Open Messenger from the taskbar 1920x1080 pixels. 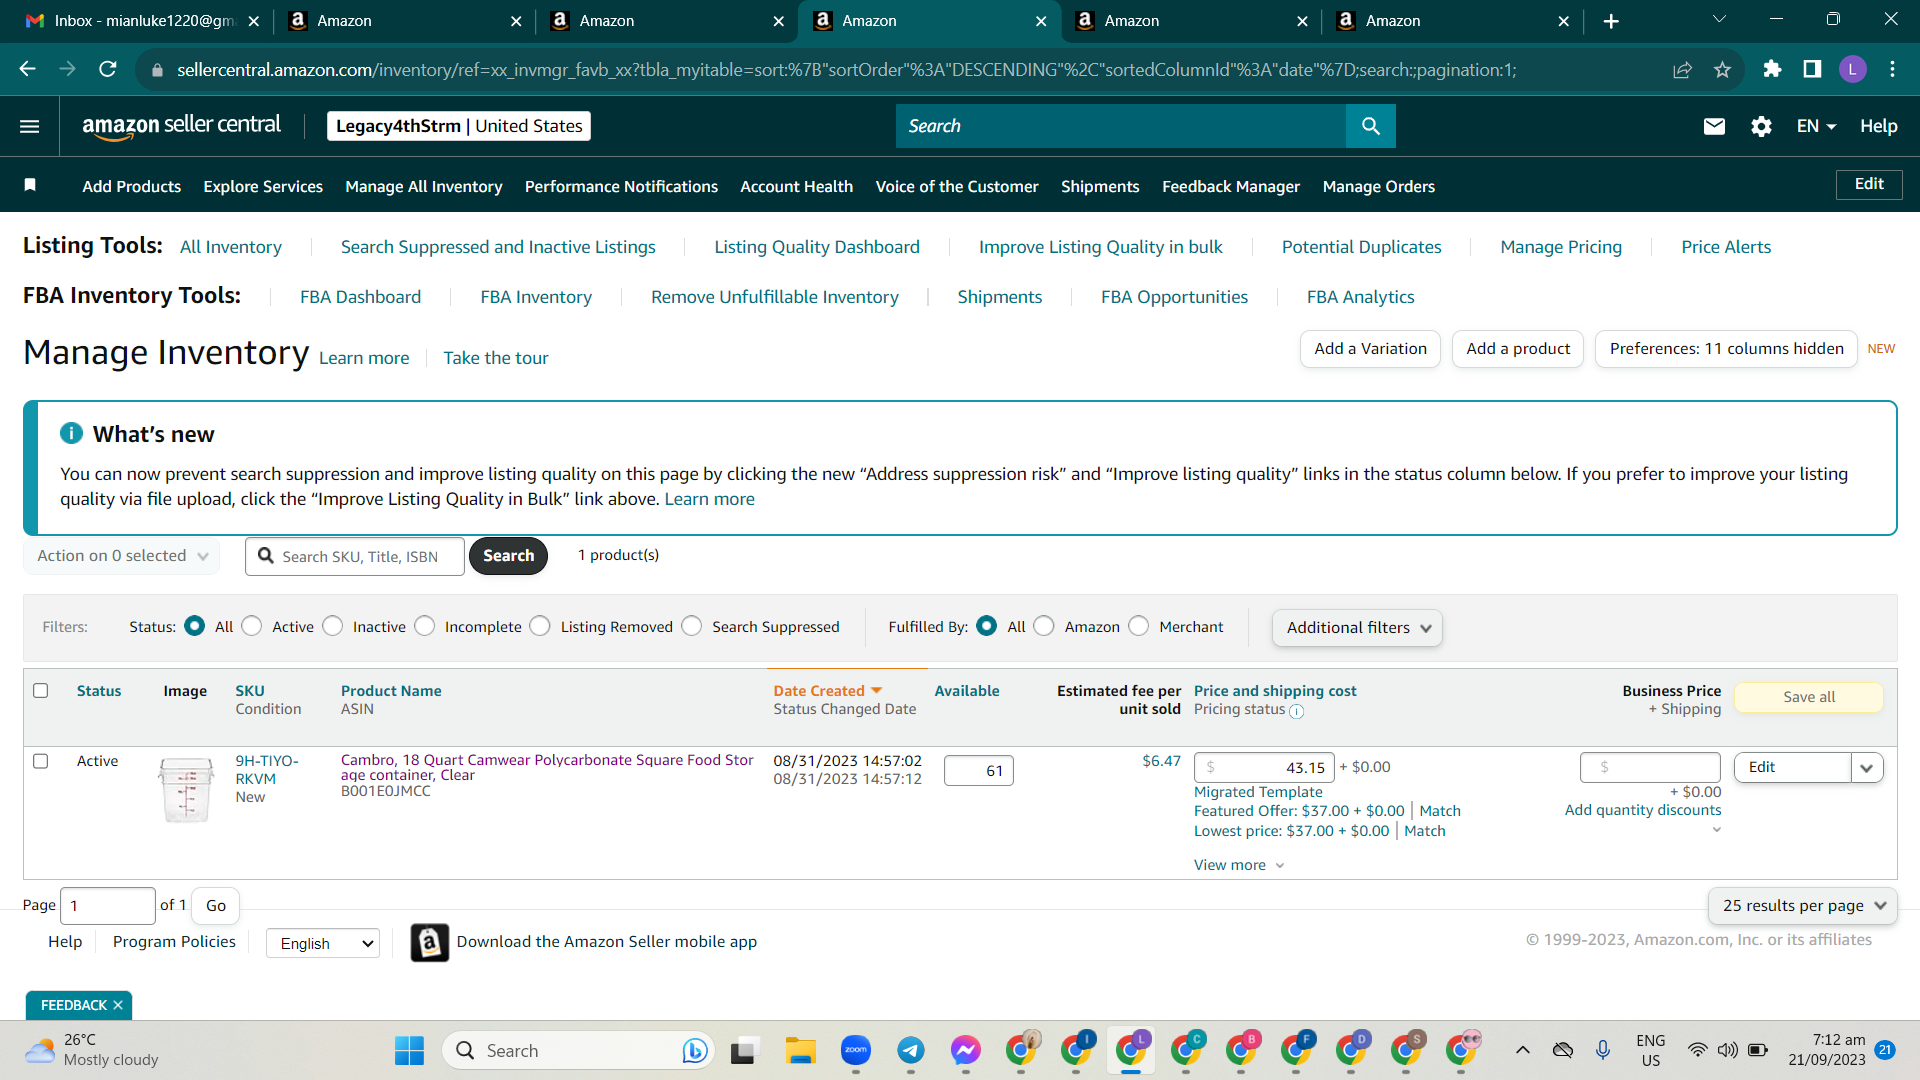[x=965, y=1050]
